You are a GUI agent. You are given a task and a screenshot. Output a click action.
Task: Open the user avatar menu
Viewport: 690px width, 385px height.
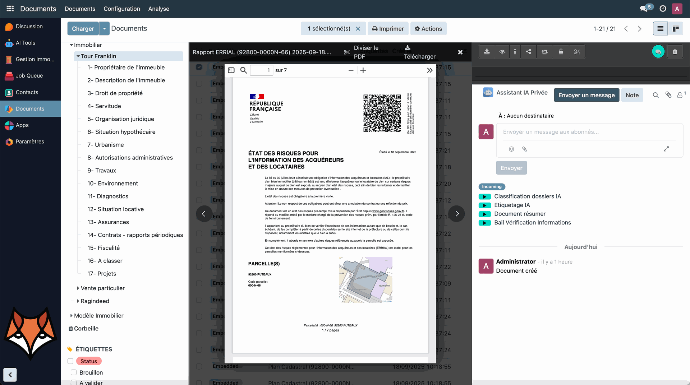pos(677,9)
